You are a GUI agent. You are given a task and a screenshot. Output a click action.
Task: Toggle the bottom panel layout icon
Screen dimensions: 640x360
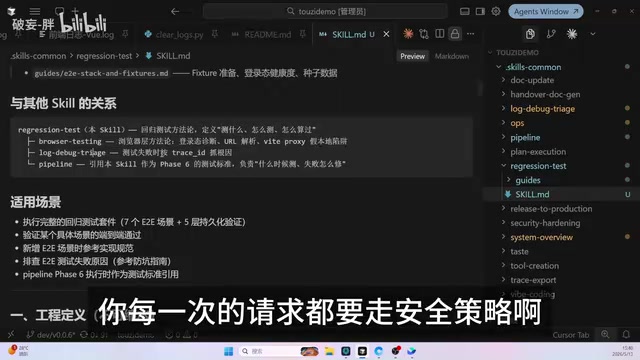pyautogui.click(x=464, y=11)
